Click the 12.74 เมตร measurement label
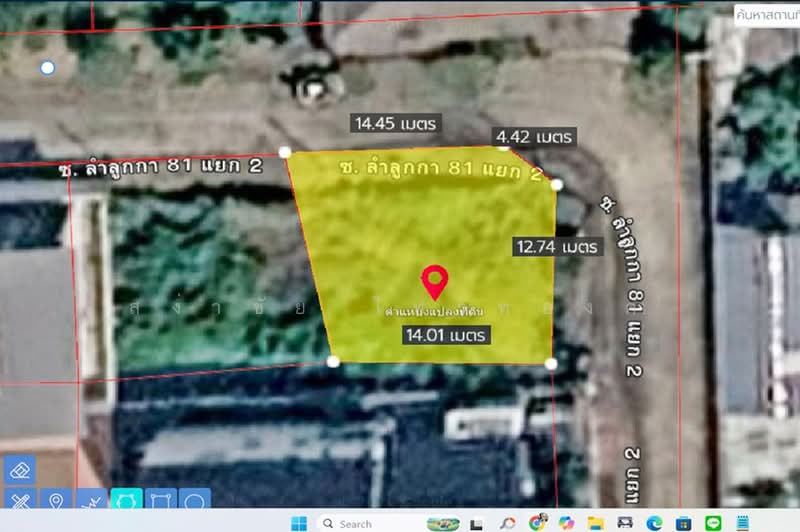 [x=557, y=247]
